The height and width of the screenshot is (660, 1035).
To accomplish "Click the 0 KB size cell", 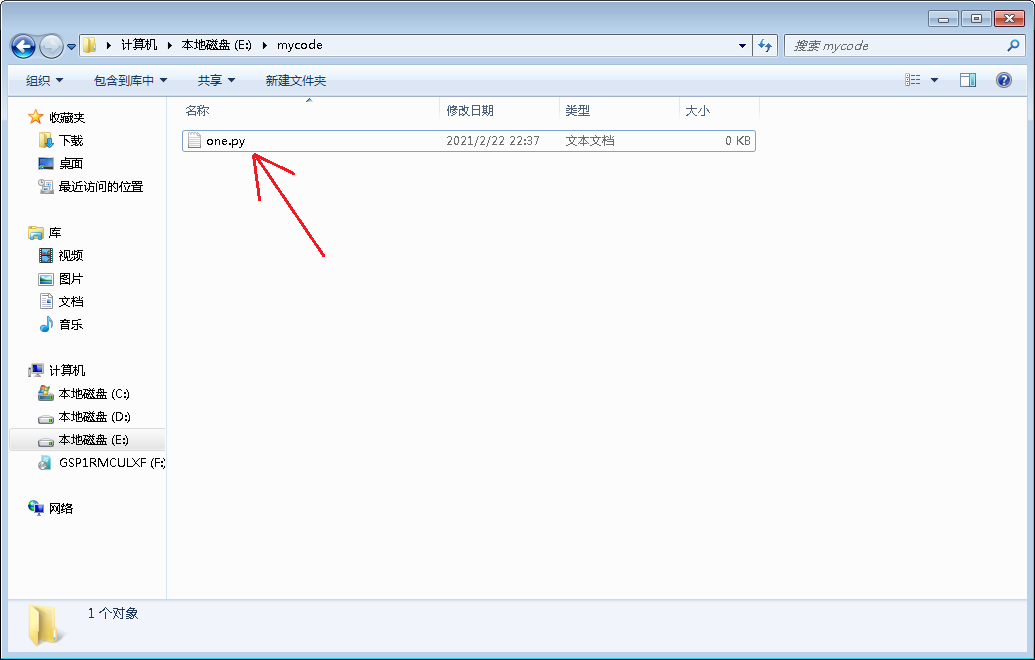I will (x=737, y=141).
